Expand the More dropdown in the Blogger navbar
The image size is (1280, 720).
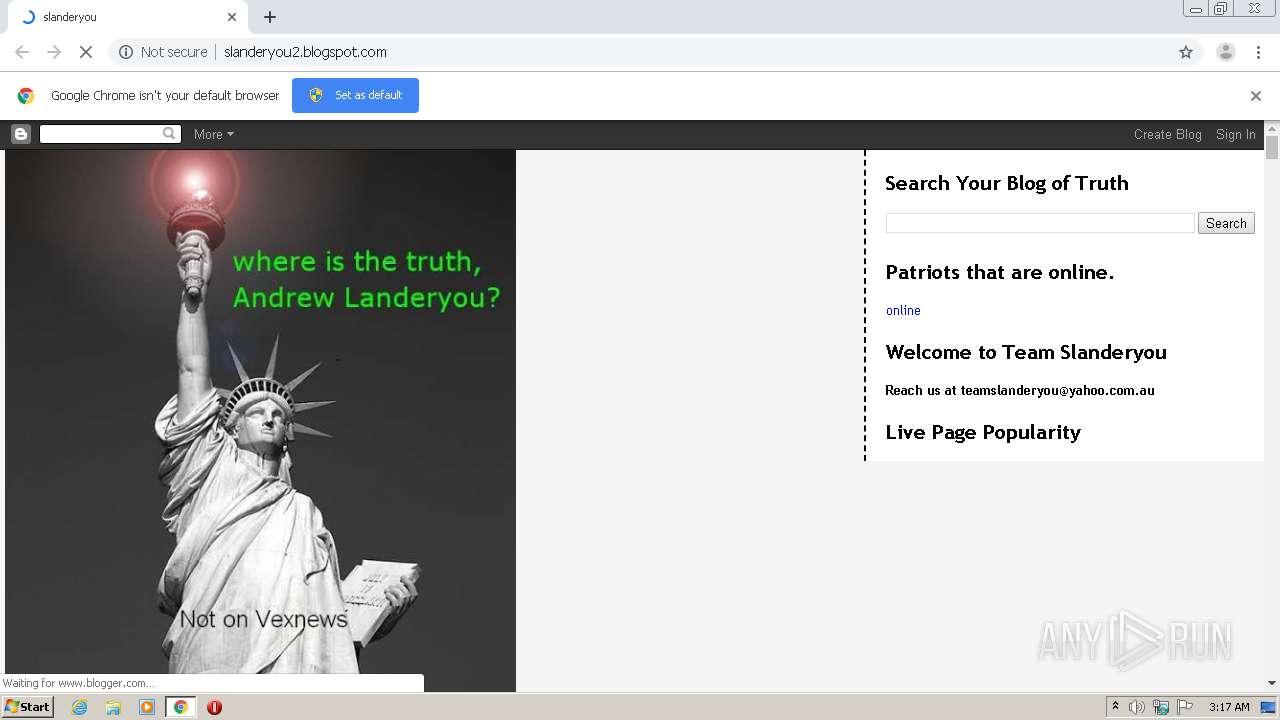point(214,134)
